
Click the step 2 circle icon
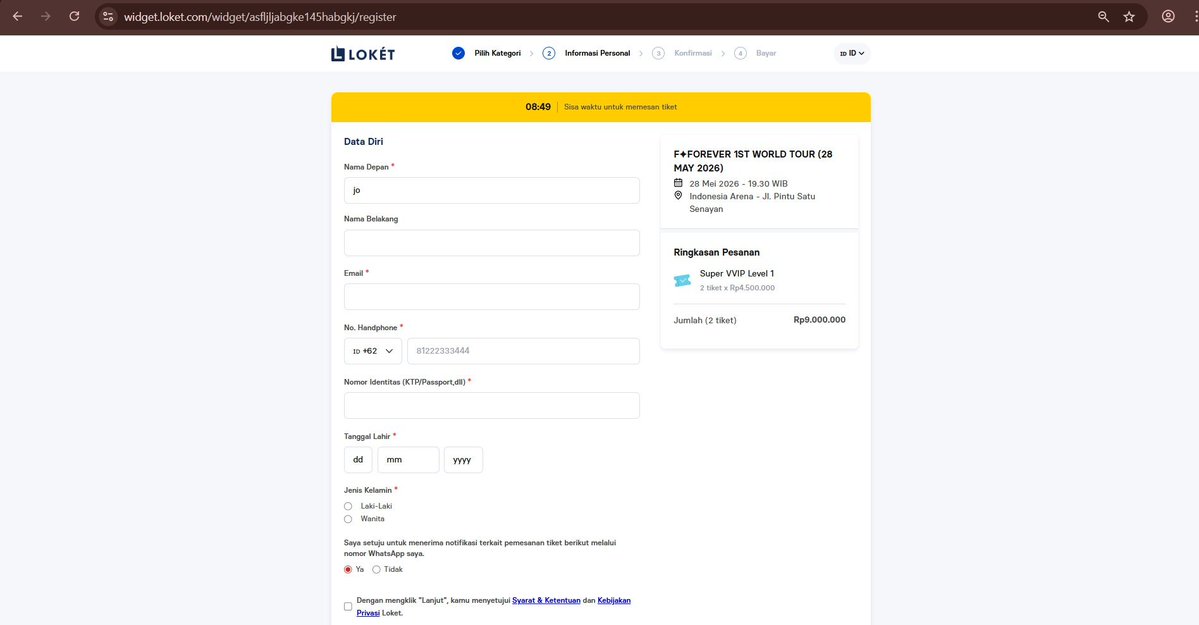[548, 53]
